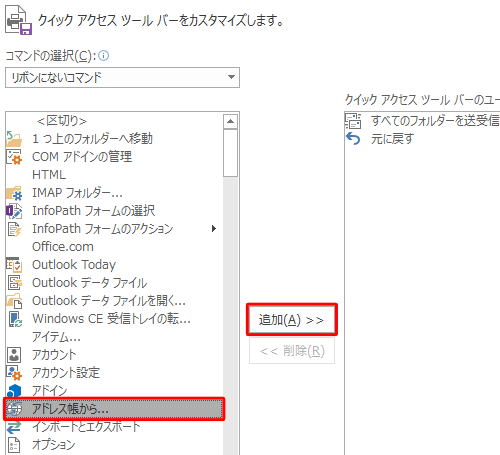Click the '1 つ上のフォルダーへ移動' folder icon
The height and width of the screenshot is (455, 500).
point(14,139)
